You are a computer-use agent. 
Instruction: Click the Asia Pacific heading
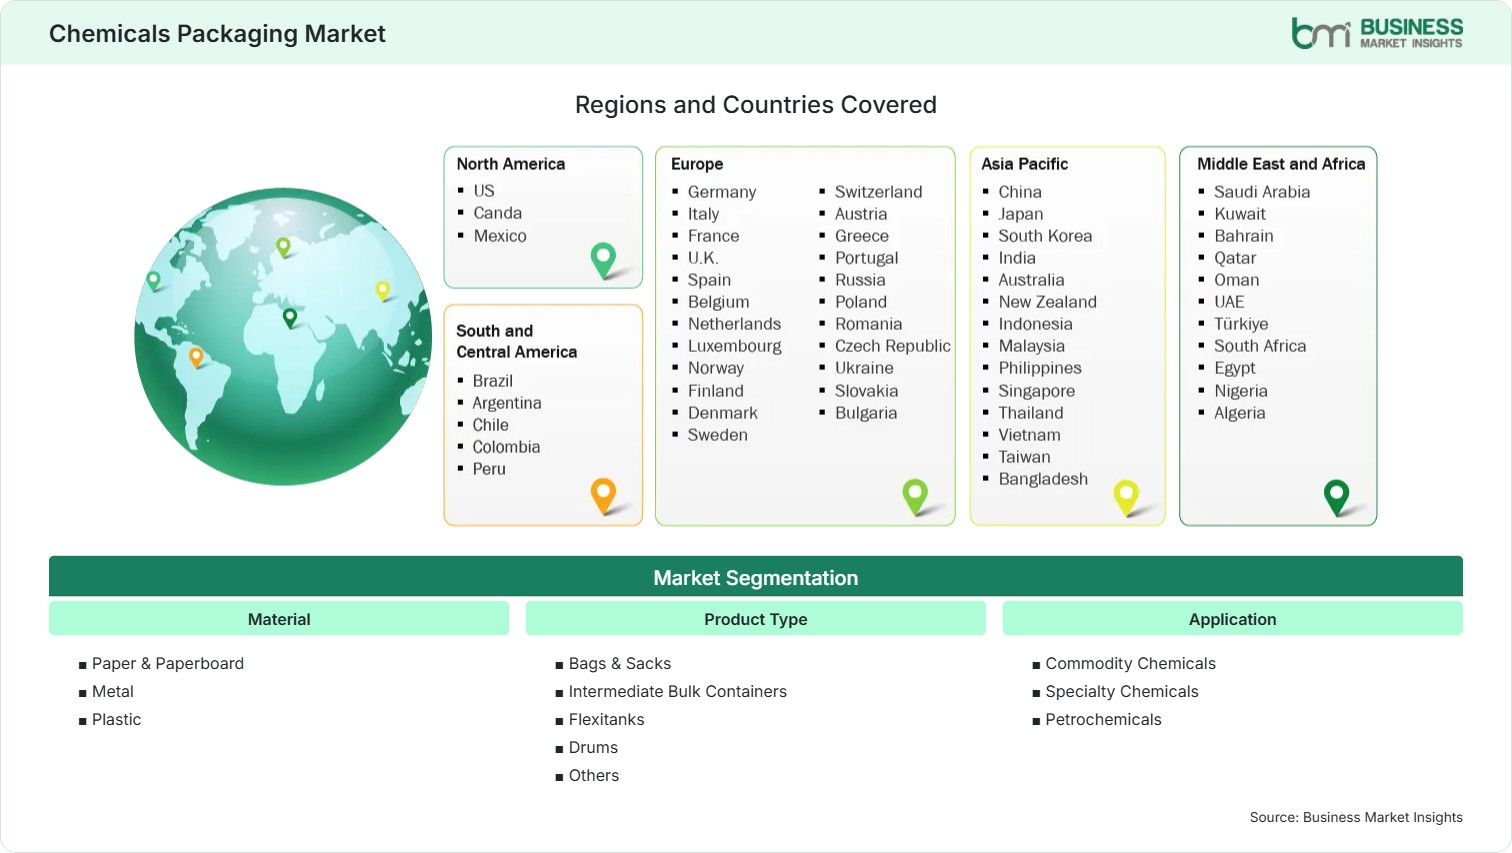1025,164
